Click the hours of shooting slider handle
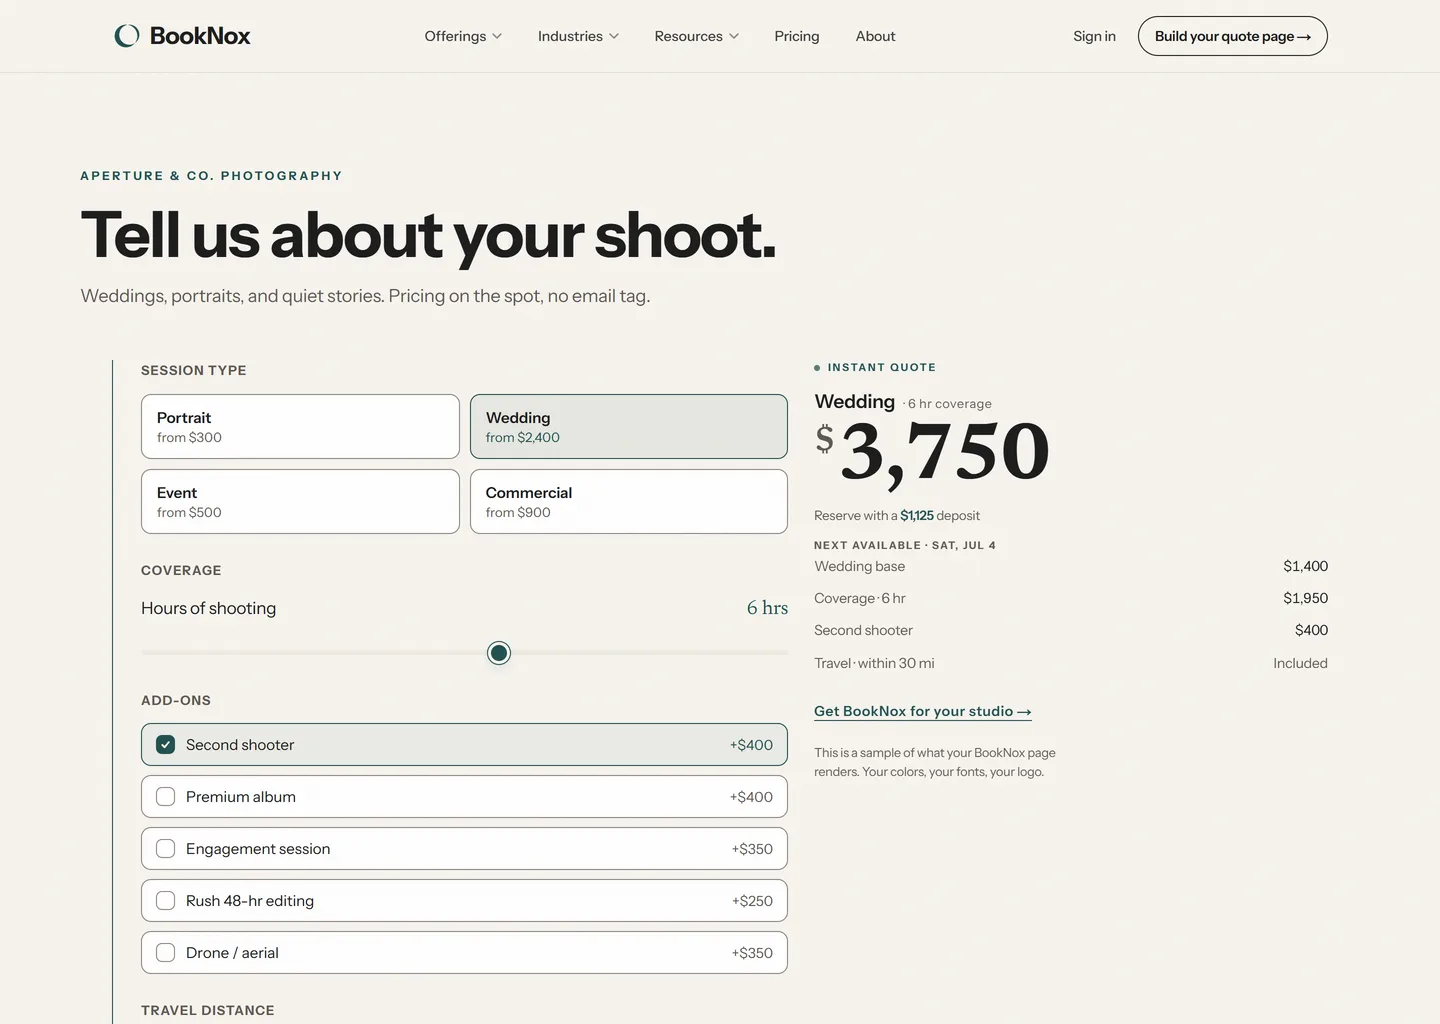Image resolution: width=1440 pixels, height=1024 pixels. coord(499,653)
